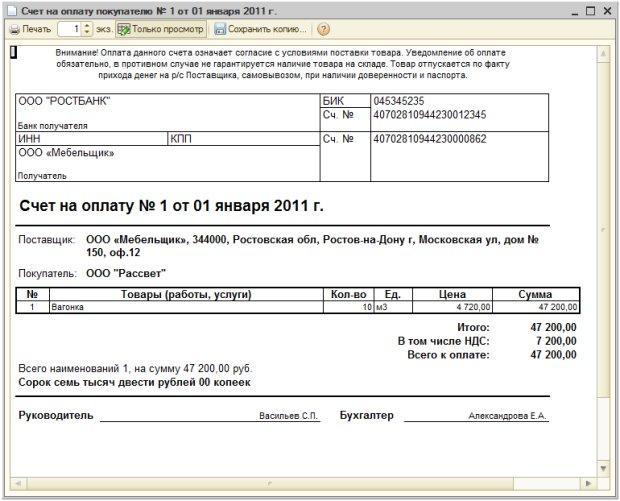Click the Печать printer button
The width and height of the screenshot is (620, 501).
tap(30, 30)
